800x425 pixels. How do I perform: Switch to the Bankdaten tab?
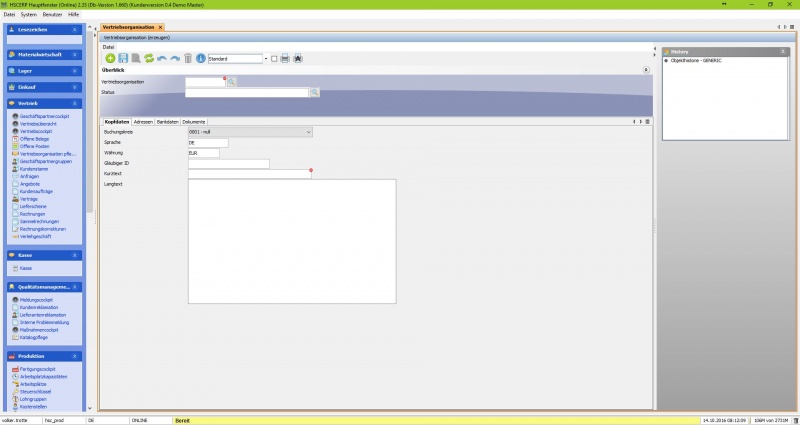pyautogui.click(x=167, y=121)
